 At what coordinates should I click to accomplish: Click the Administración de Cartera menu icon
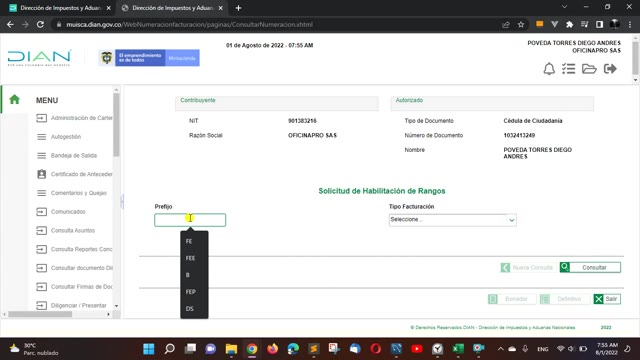pos(41,118)
